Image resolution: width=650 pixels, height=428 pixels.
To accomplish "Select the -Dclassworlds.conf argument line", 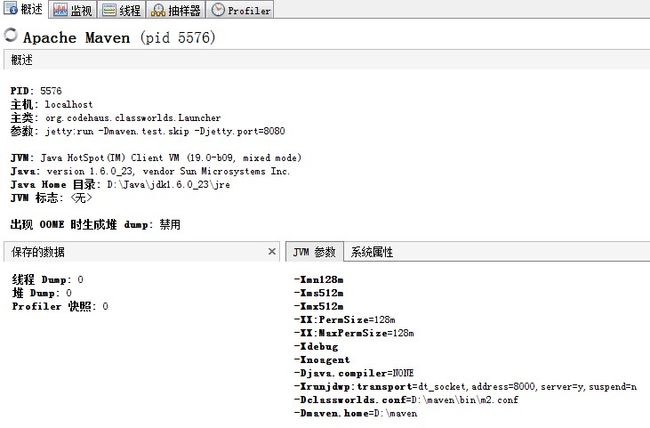I will [x=406, y=400].
